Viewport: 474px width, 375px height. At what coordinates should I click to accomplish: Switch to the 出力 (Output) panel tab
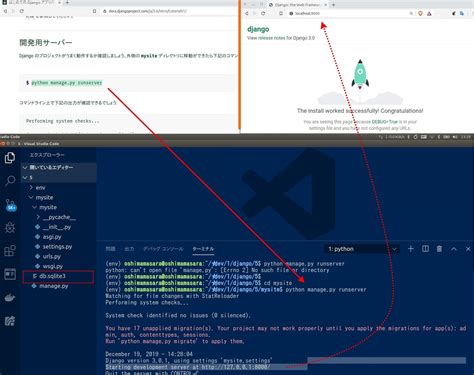point(129,249)
